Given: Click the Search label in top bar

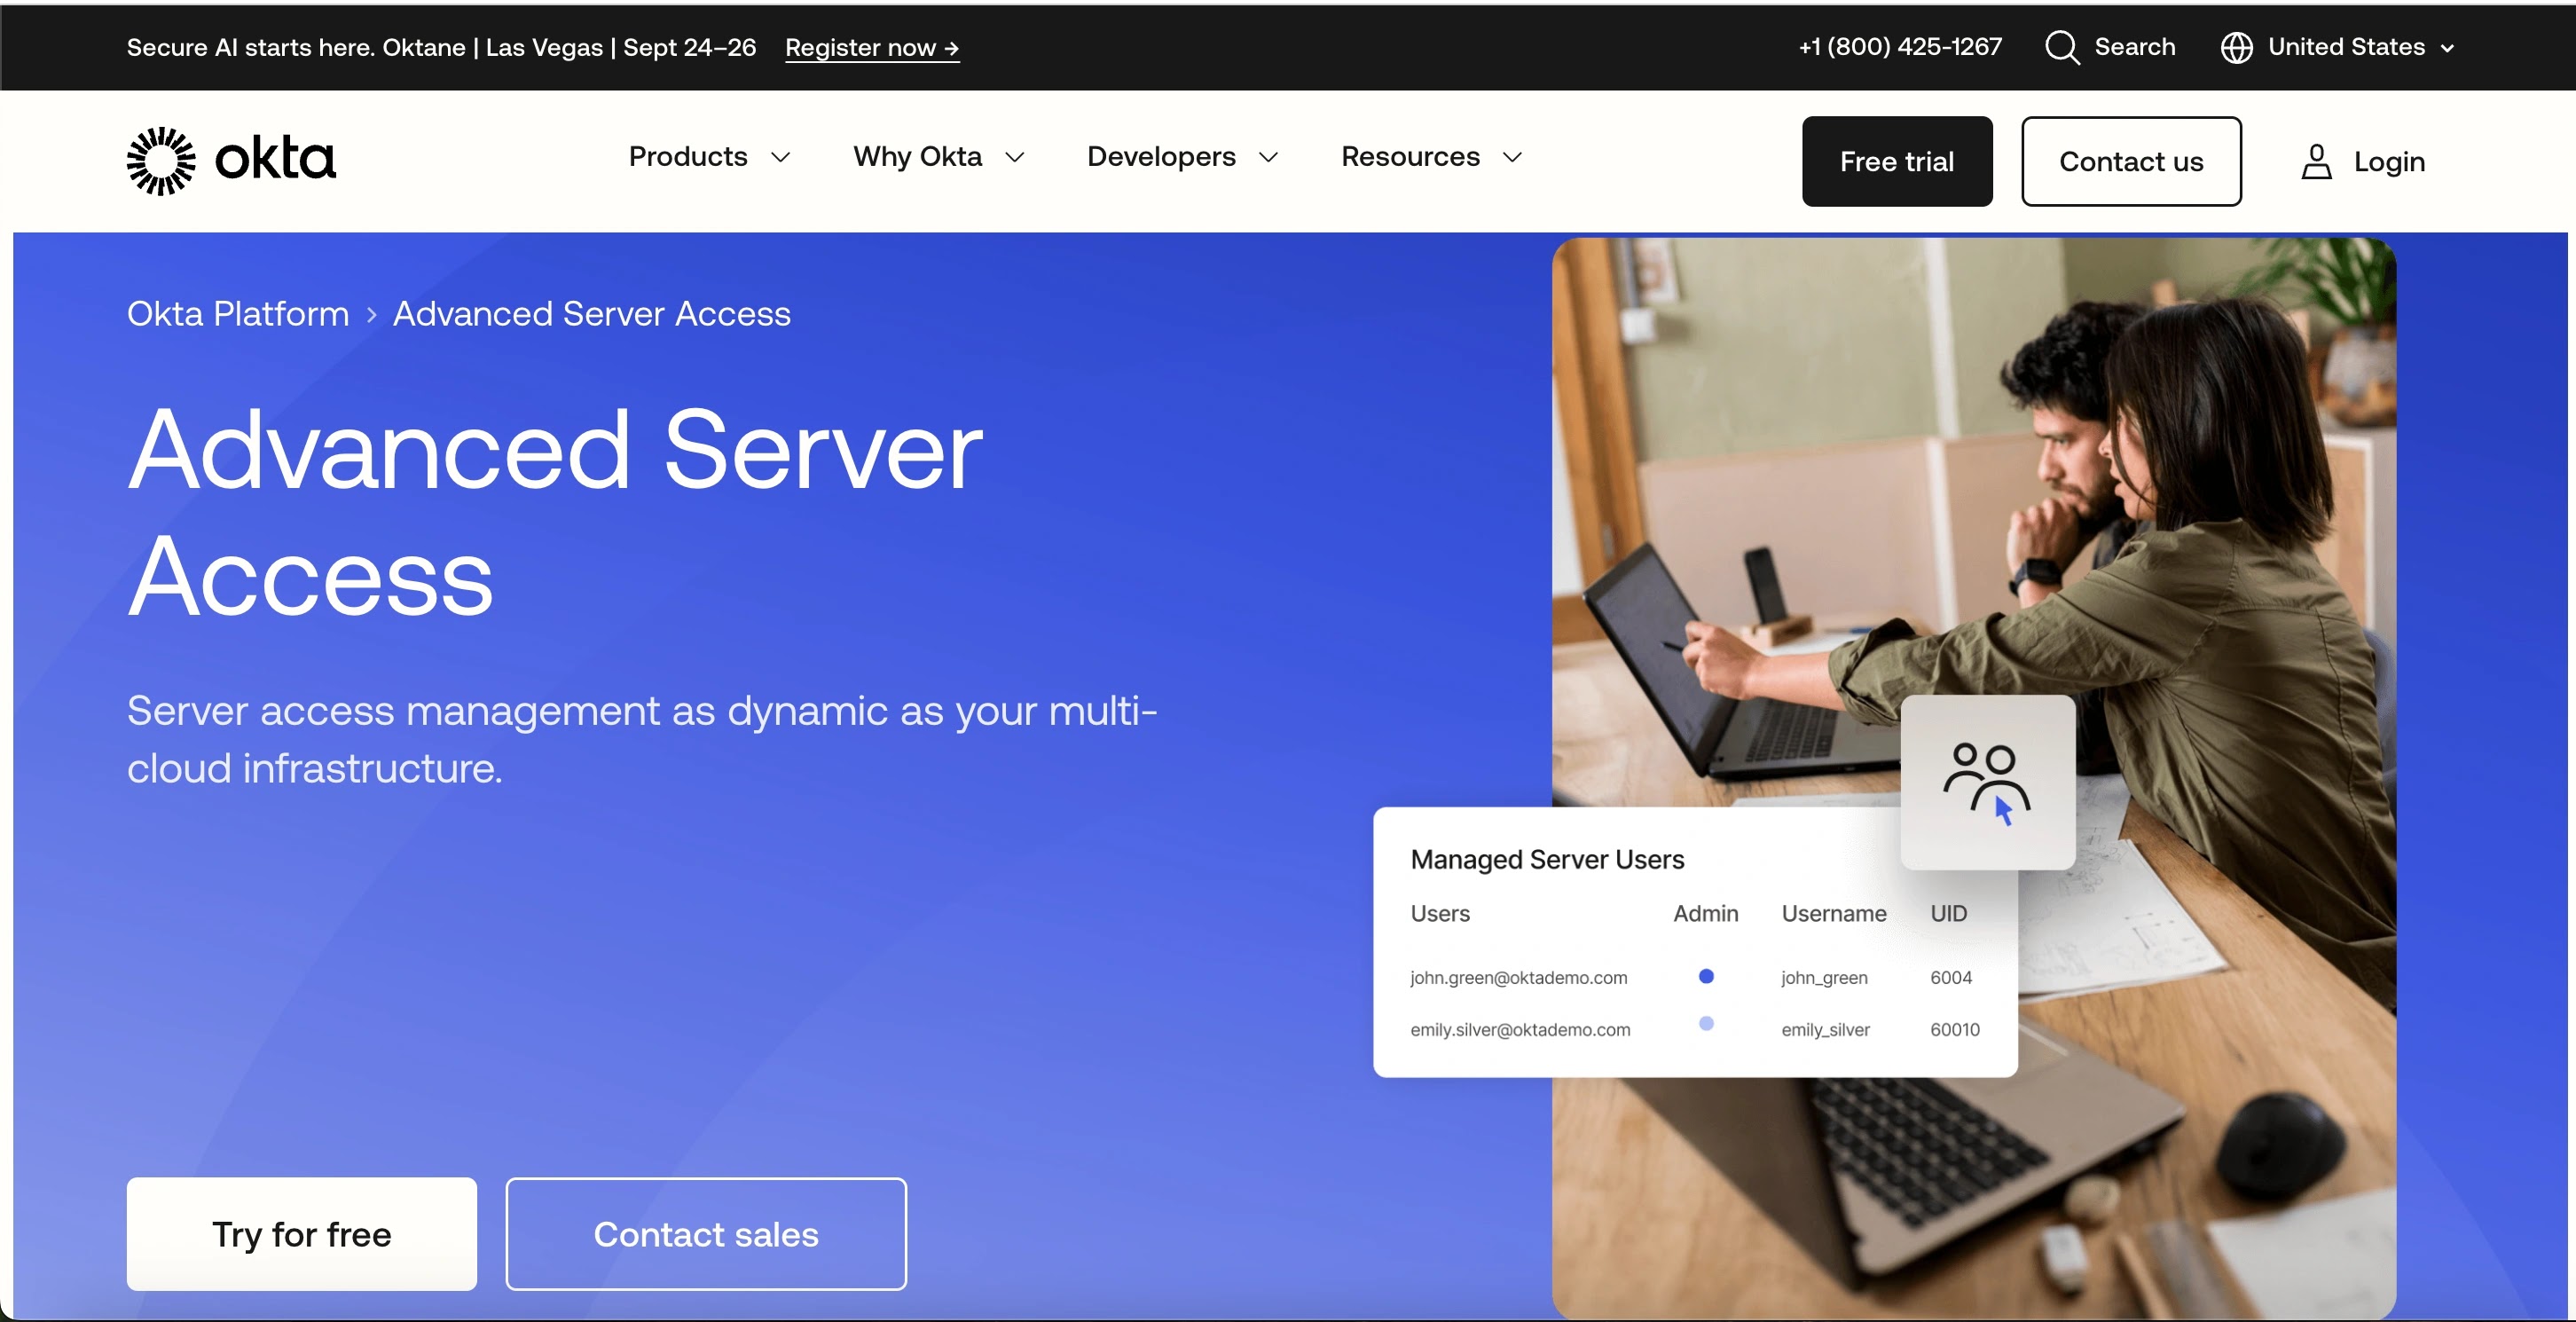Looking at the screenshot, I should (x=2134, y=47).
